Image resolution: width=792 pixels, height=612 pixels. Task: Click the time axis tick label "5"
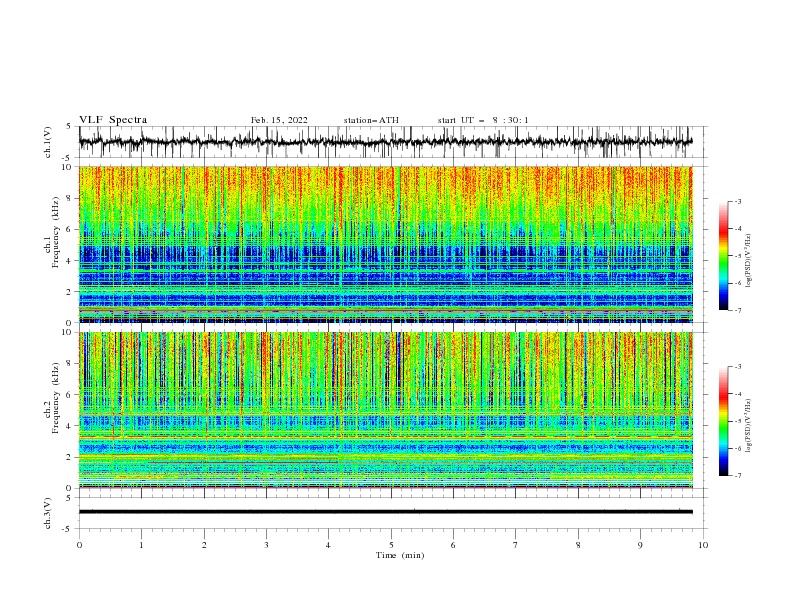click(391, 545)
